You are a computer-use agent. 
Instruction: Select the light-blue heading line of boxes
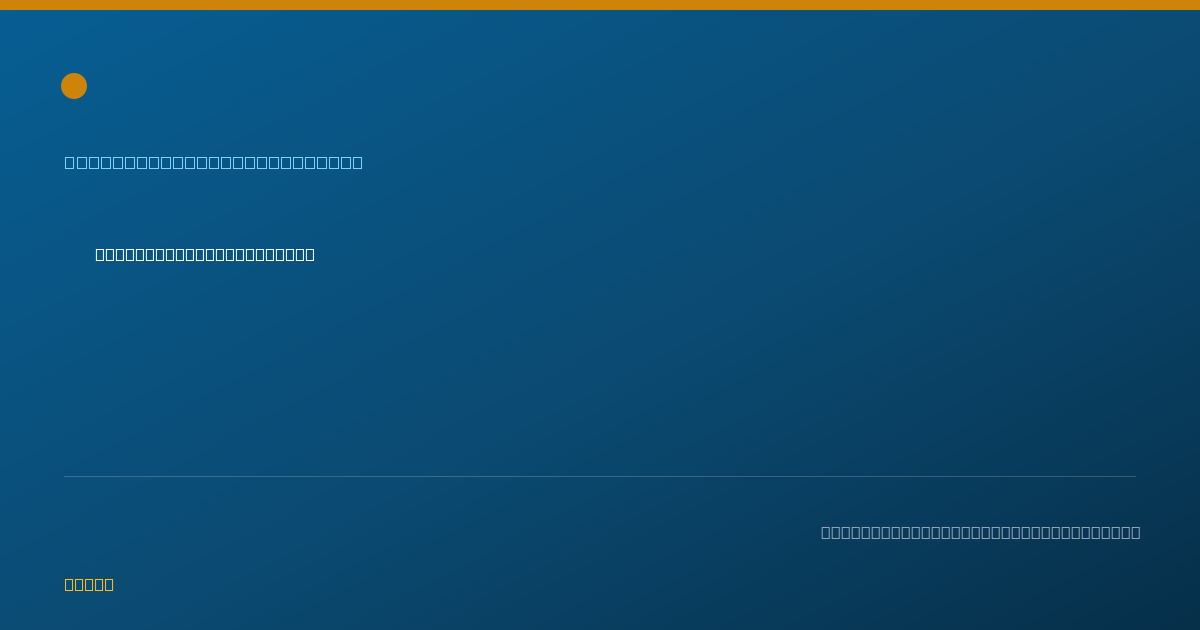[x=214, y=162]
